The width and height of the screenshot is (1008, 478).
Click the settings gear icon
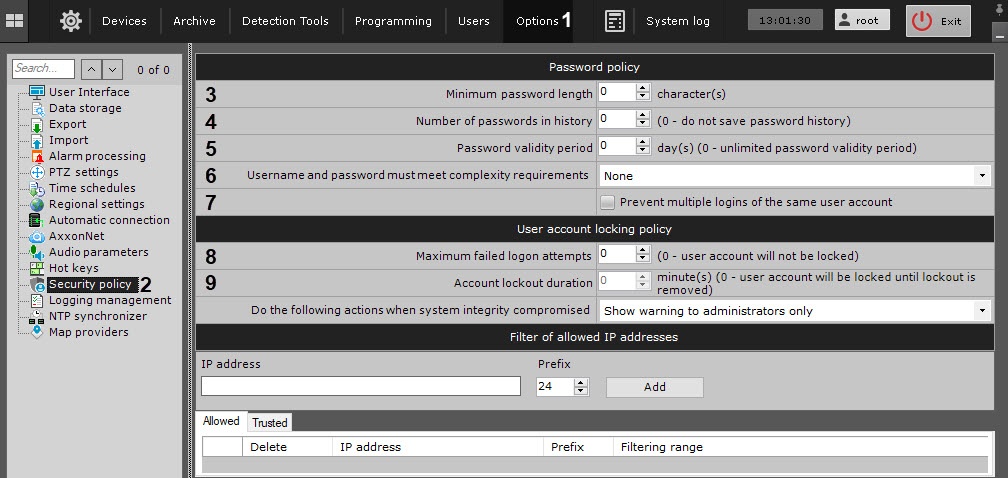tap(71, 20)
